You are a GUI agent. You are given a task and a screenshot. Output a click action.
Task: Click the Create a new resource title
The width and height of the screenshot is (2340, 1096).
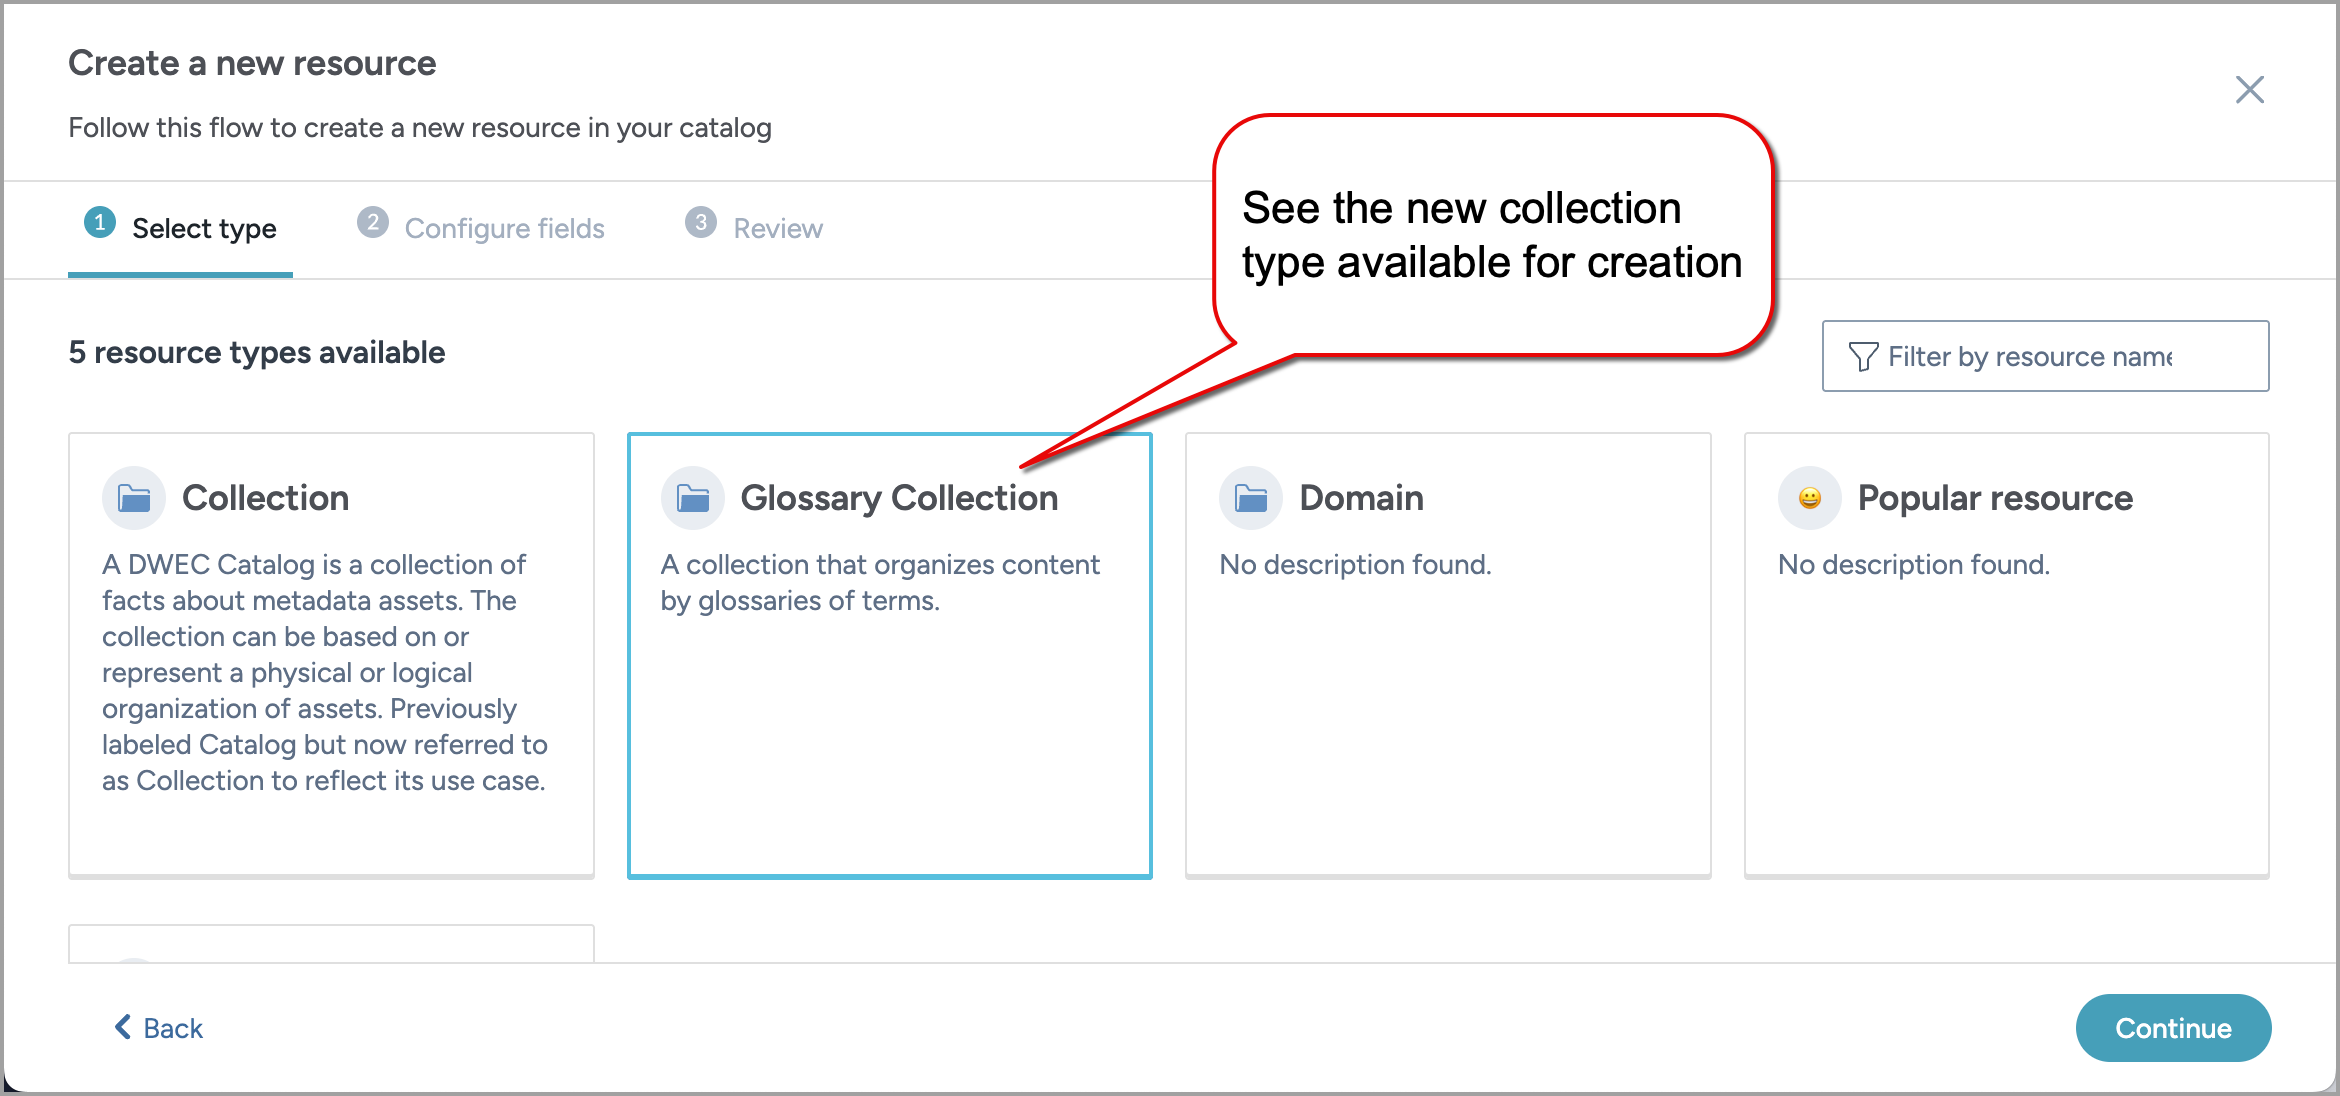tap(252, 63)
